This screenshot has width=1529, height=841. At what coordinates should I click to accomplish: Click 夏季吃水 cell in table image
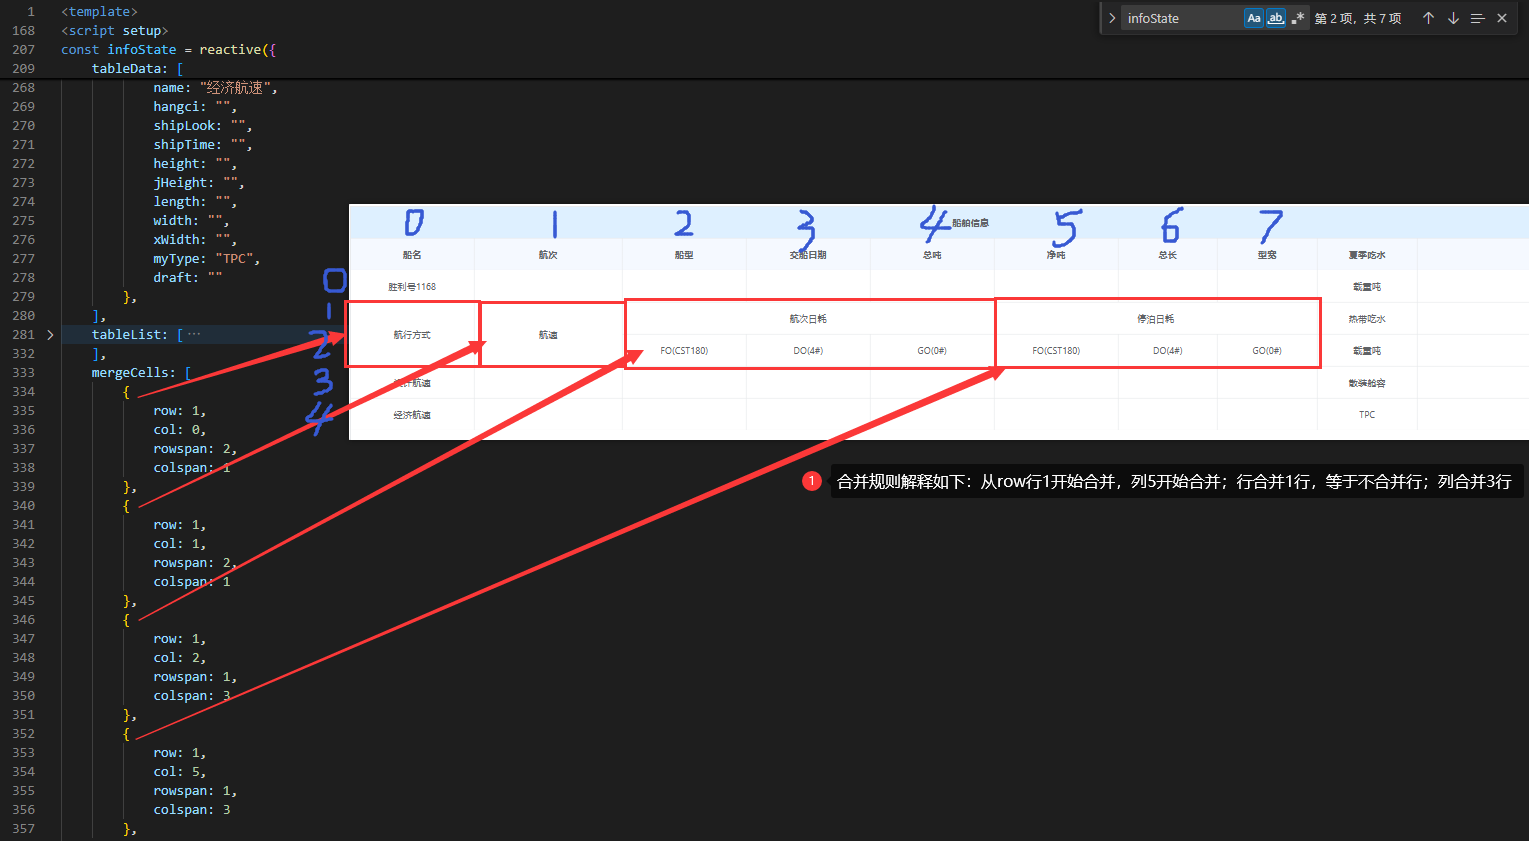click(1367, 255)
